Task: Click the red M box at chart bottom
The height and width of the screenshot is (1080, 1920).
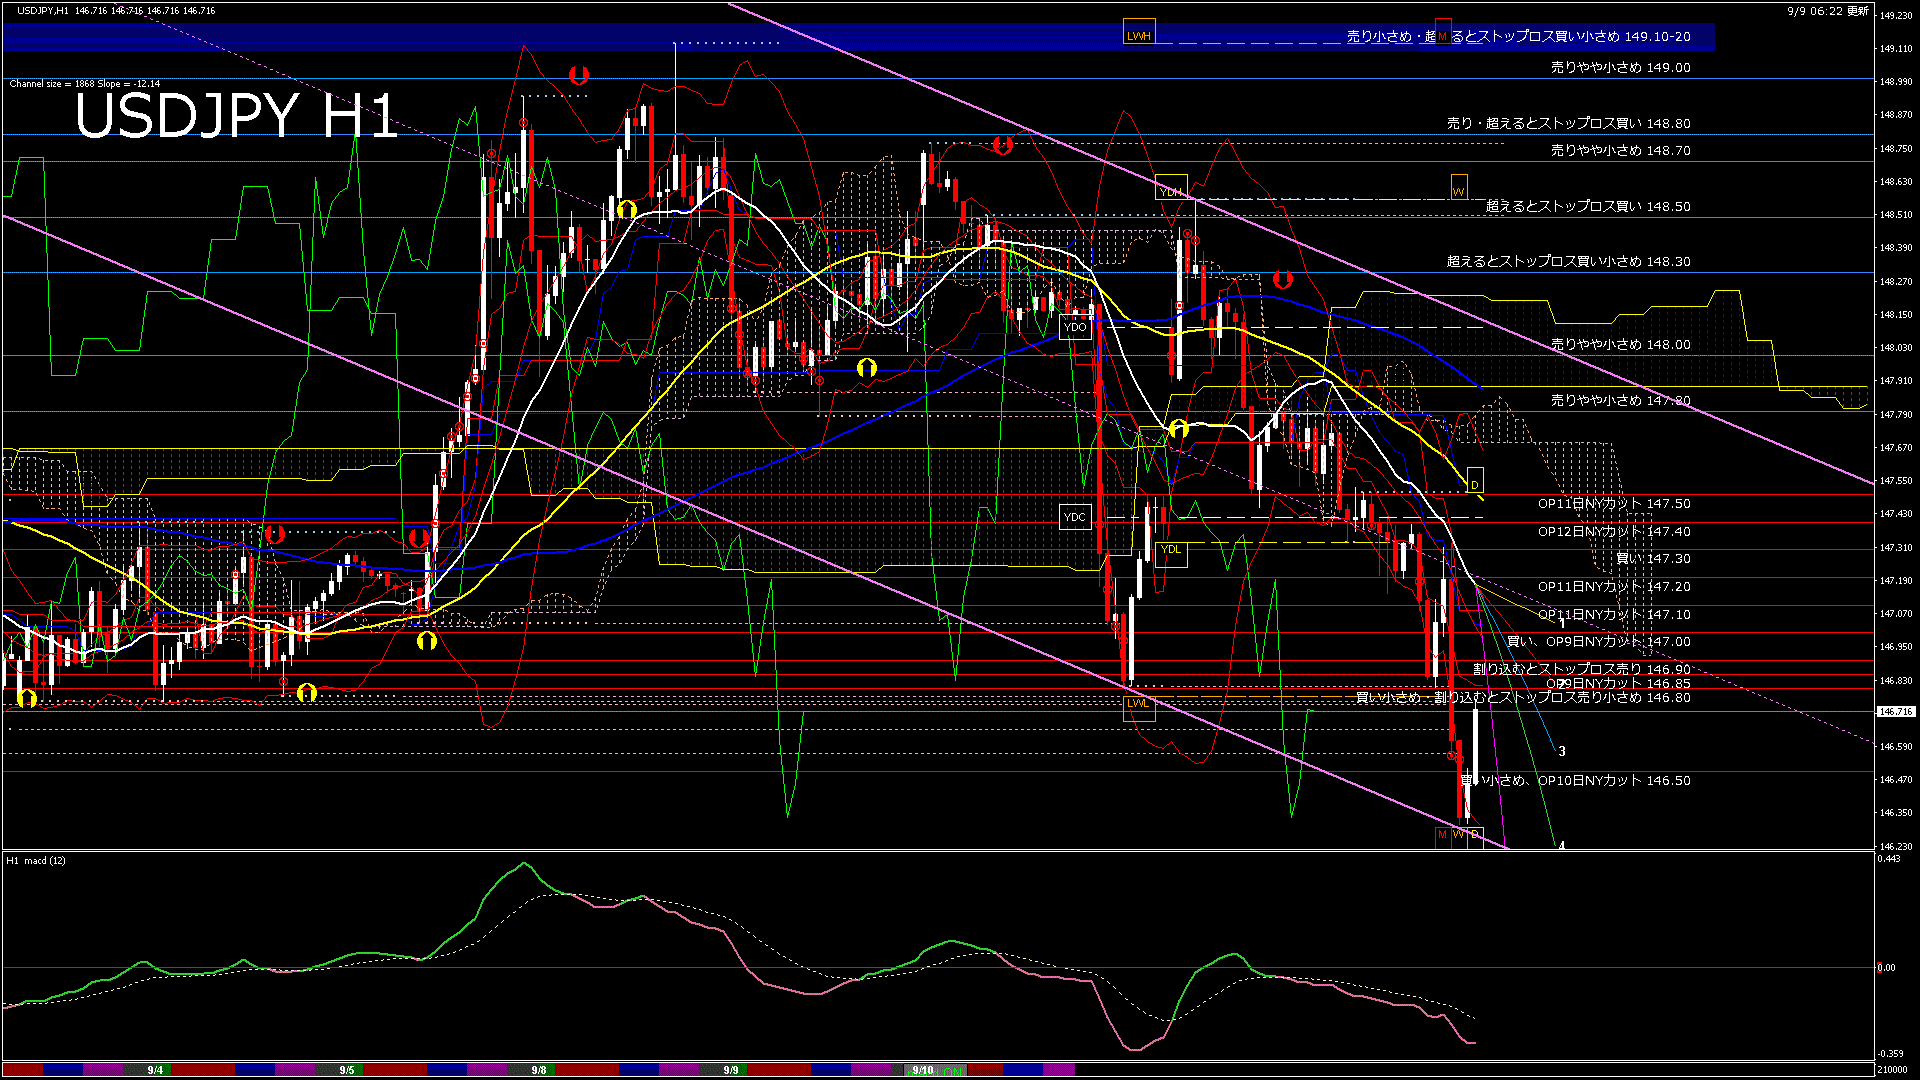Action: coord(1442,834)
